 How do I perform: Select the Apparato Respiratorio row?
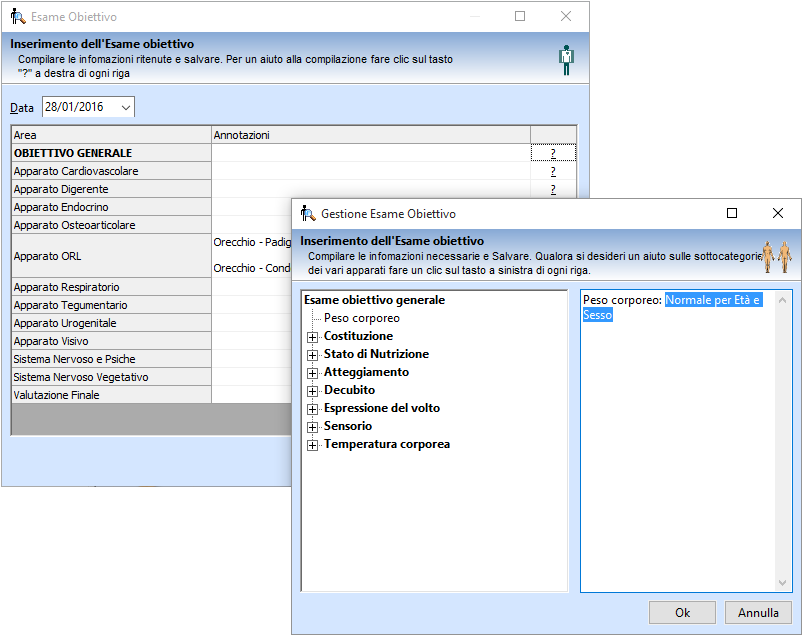coord(111,287)
